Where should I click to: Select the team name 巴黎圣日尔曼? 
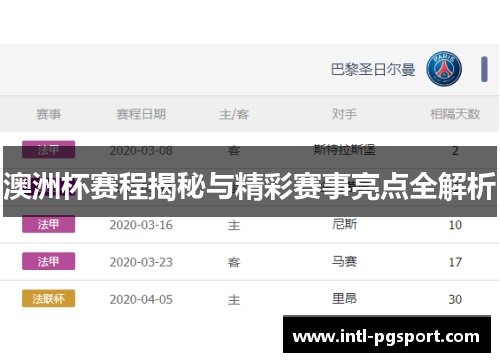(x=373, y=70)
